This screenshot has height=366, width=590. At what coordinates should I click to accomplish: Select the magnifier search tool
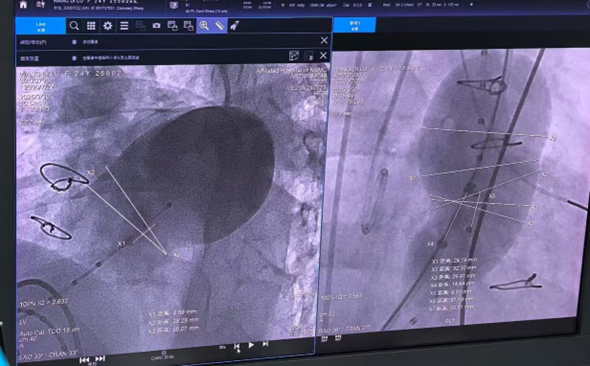pos(74,26)
